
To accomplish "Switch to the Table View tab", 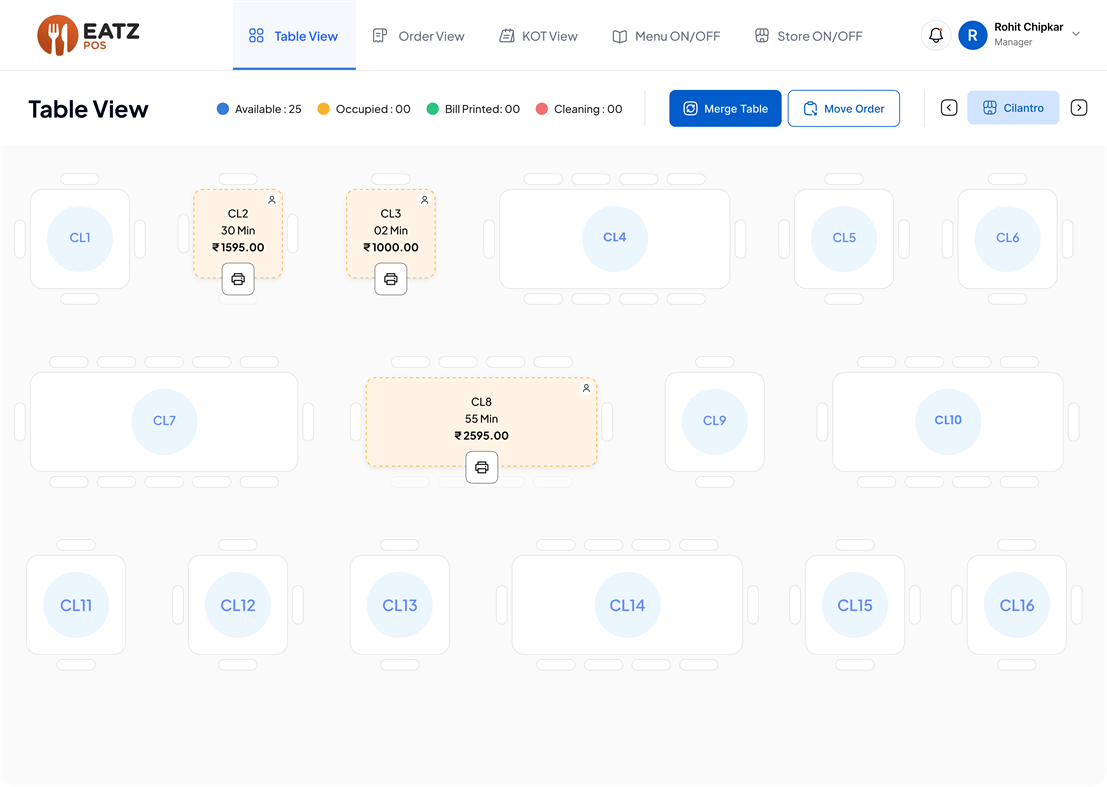I will click(294, 36).
